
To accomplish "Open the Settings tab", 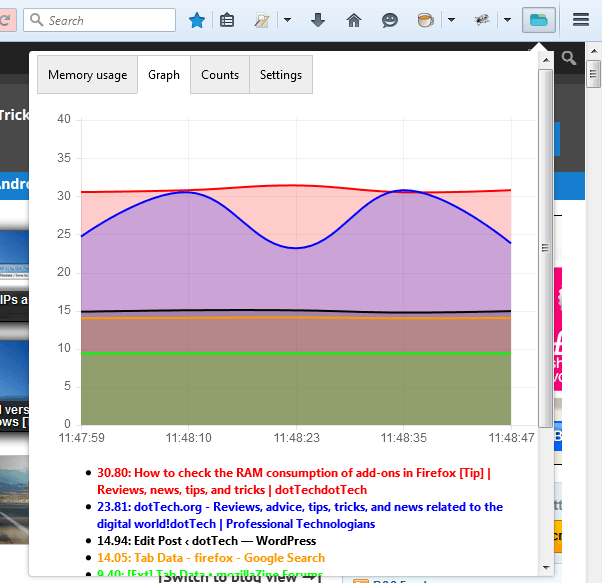I will [x=281, y=75].
